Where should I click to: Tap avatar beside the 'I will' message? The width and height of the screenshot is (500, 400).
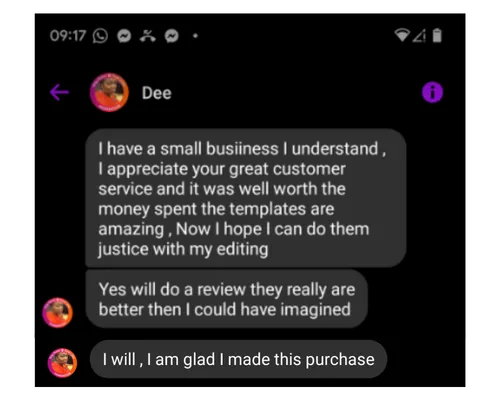click(62, 363)
